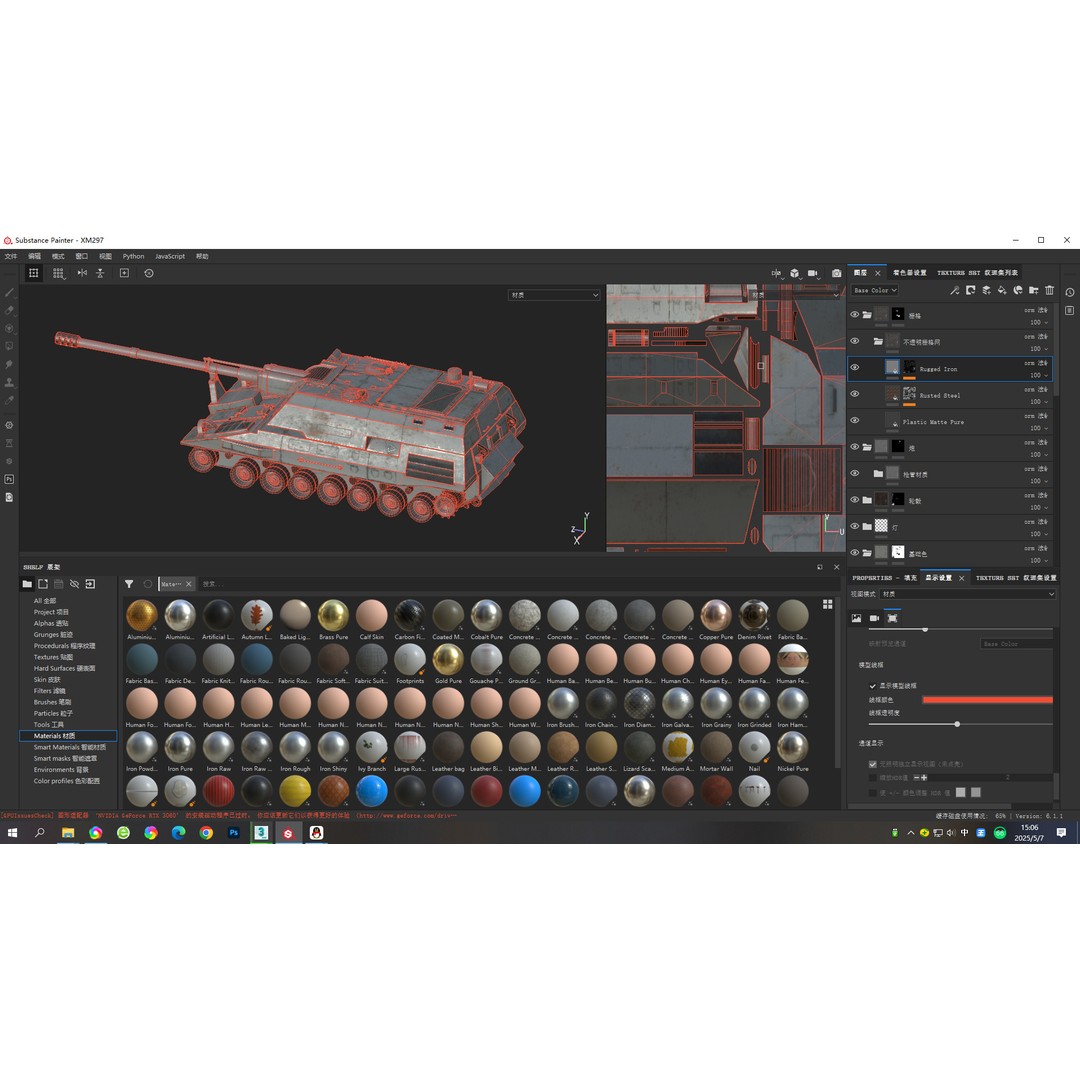This screenshot has height=1080, width=1080.
Task: Click the Add a layer icon
Action: [986, 291]
